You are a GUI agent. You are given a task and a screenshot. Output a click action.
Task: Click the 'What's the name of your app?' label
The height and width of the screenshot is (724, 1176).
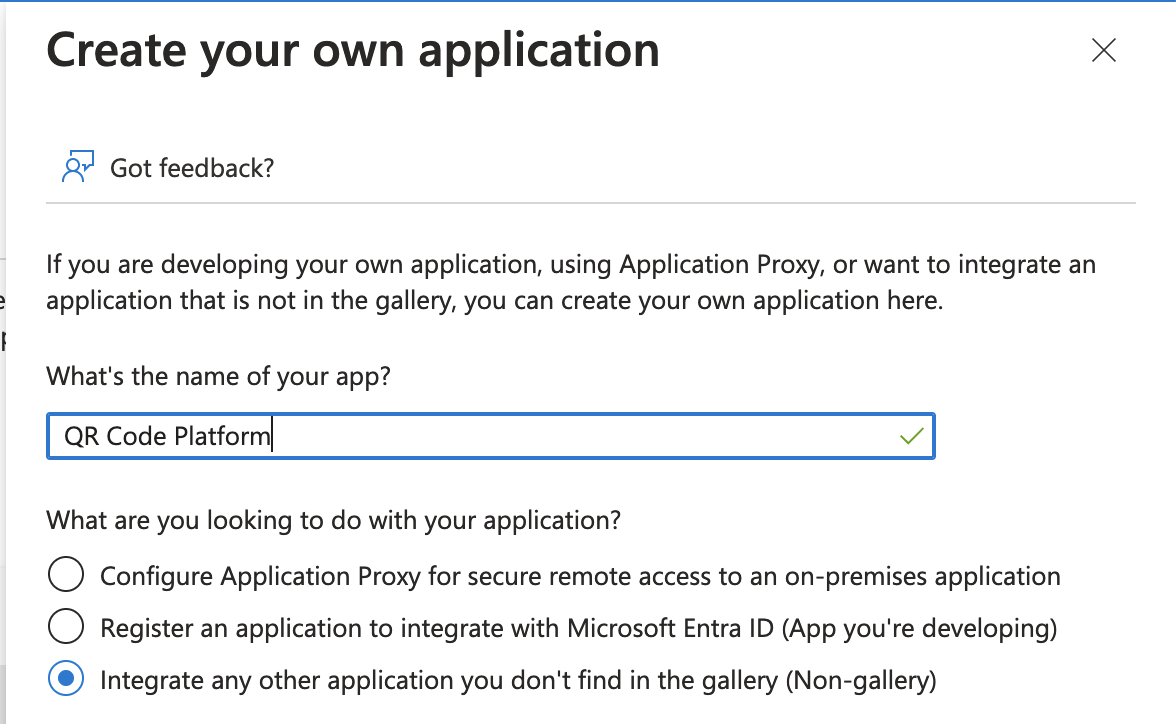point(218,376)
